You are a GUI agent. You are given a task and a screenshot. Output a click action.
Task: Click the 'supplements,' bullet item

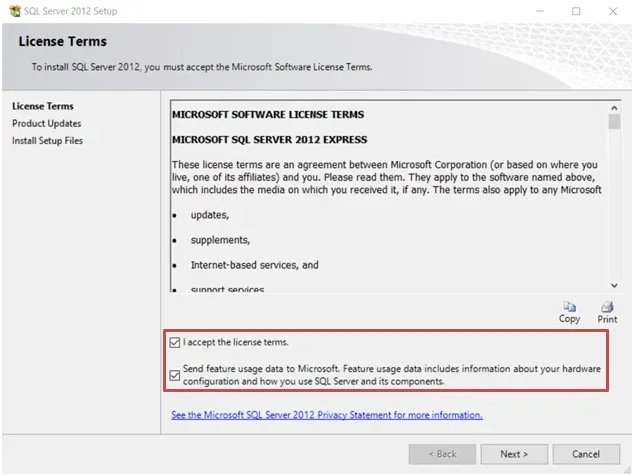pos(220,240)
